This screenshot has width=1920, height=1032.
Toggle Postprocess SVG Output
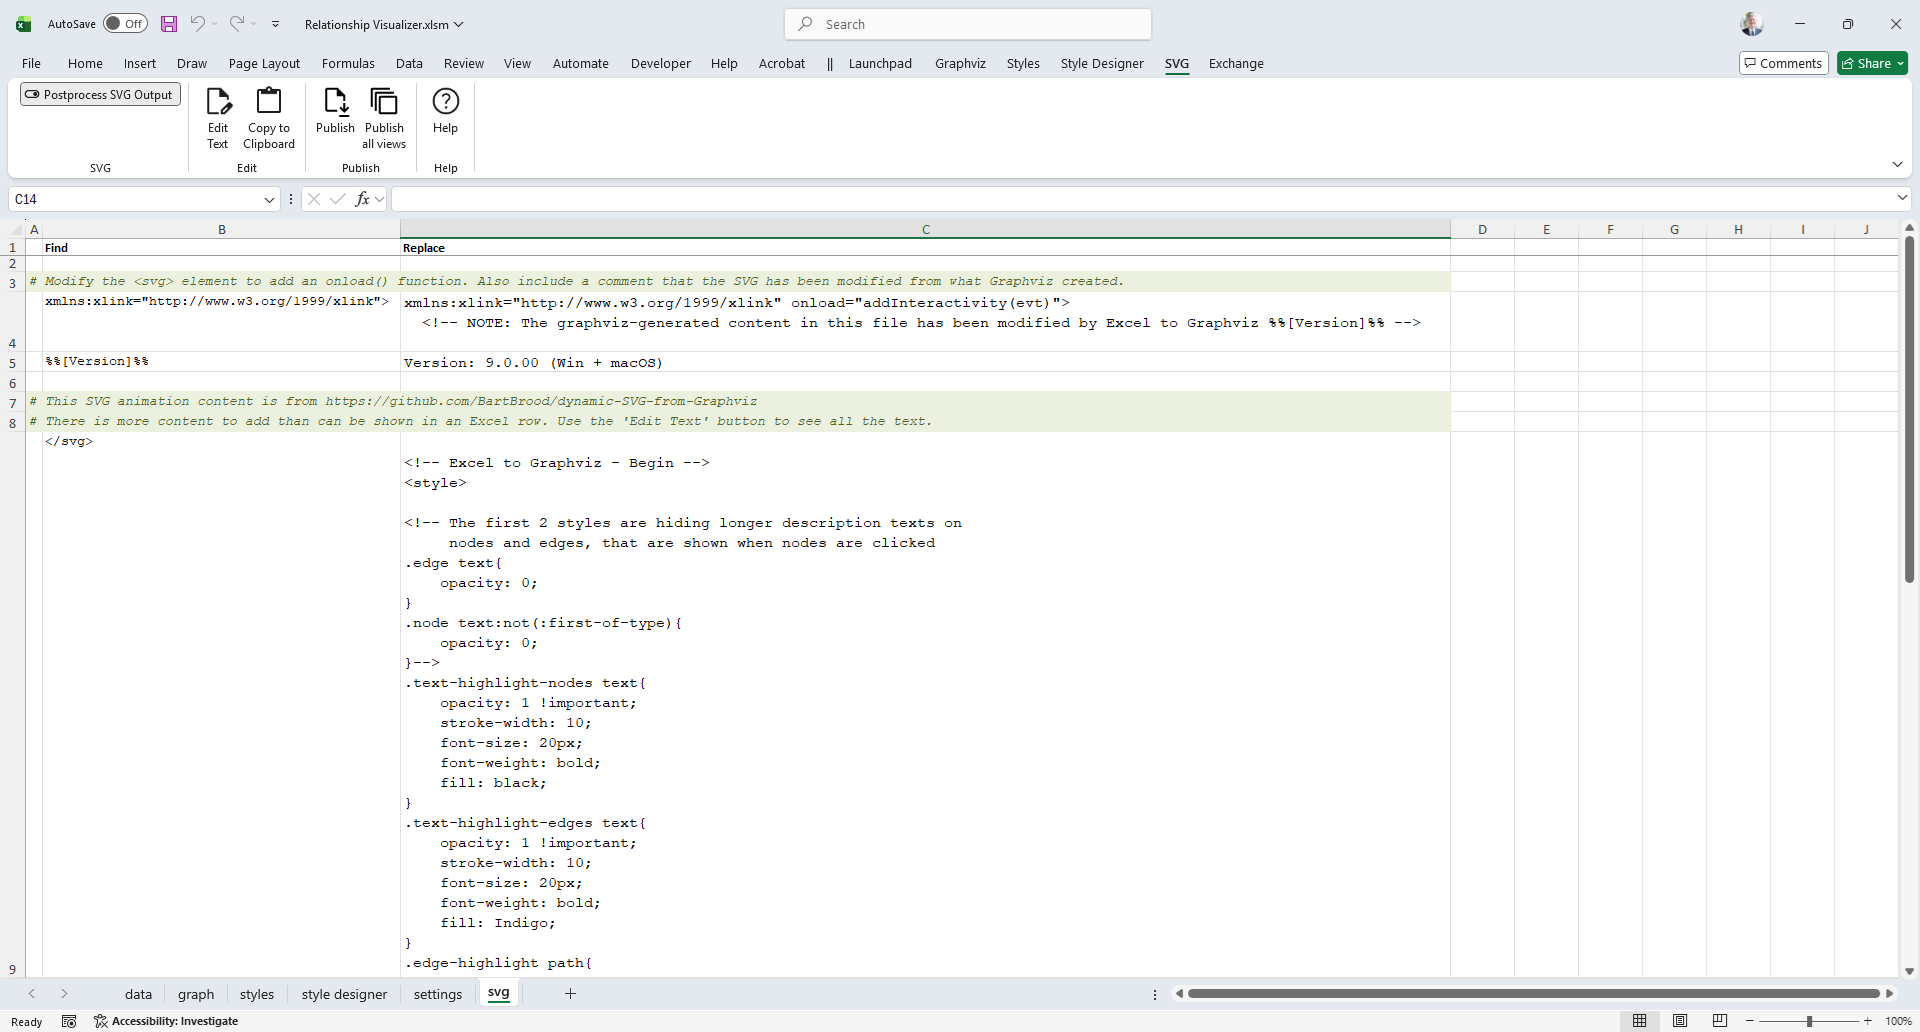tap(100, 95)
